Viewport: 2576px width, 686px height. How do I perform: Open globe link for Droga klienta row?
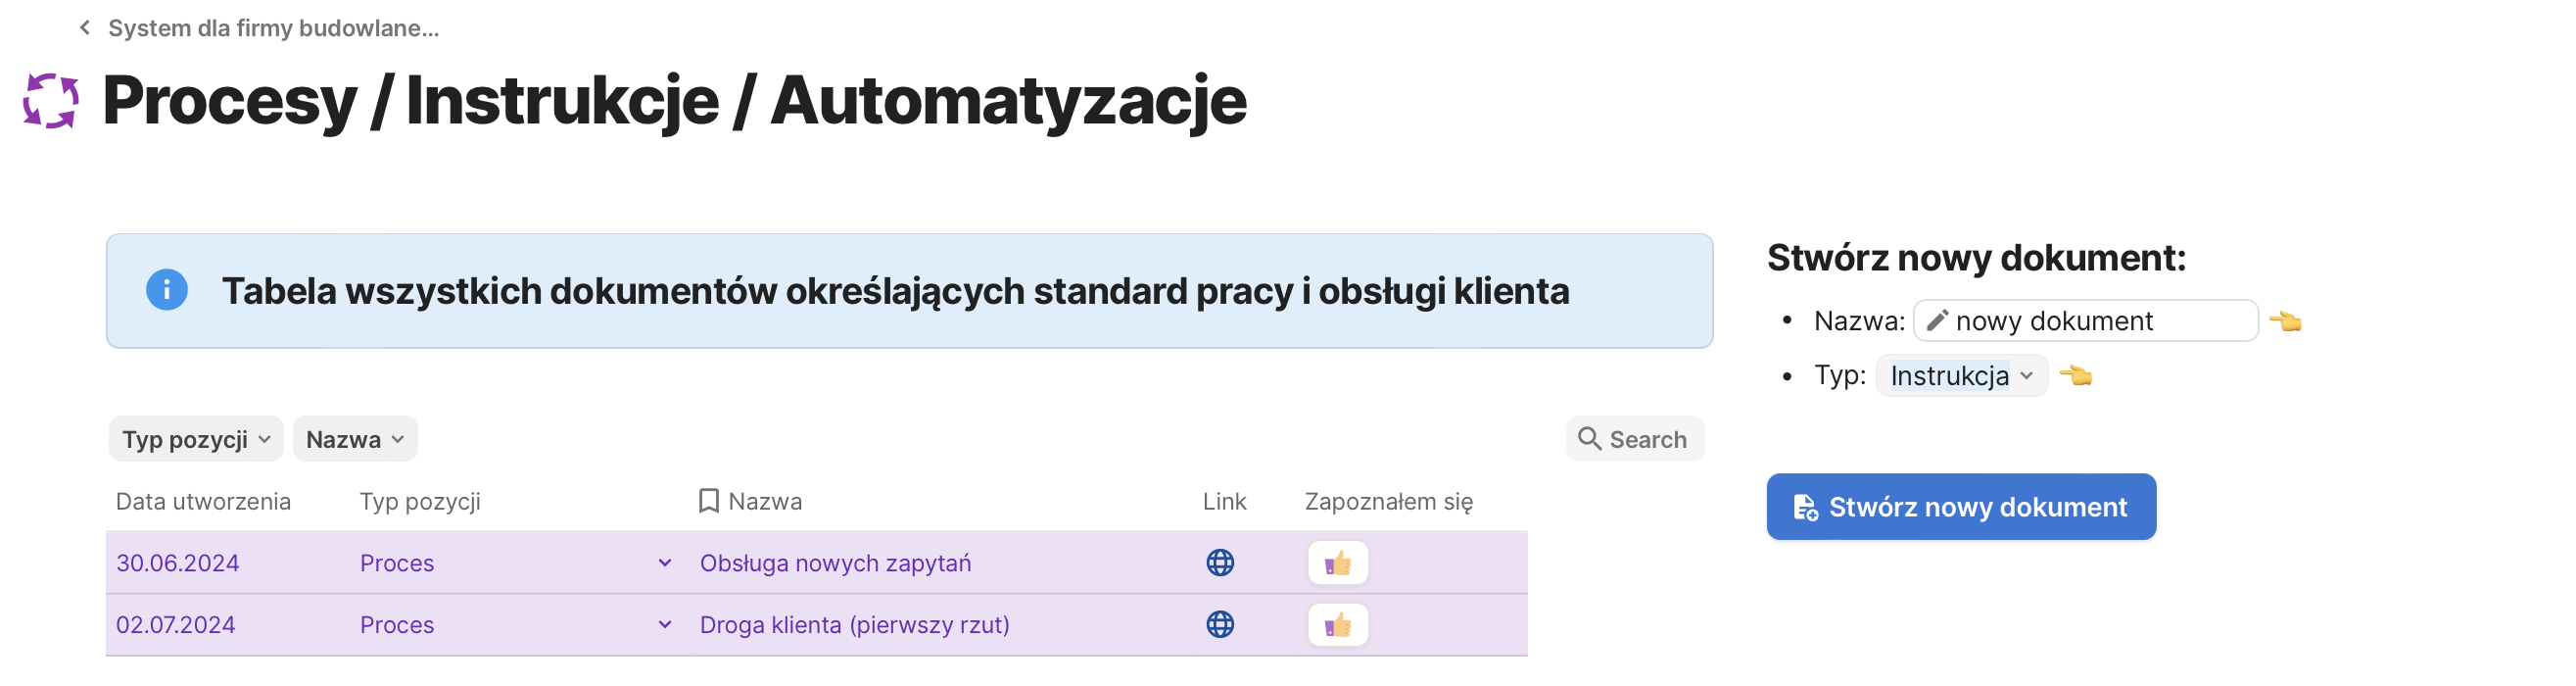(x=1220, y=625)
